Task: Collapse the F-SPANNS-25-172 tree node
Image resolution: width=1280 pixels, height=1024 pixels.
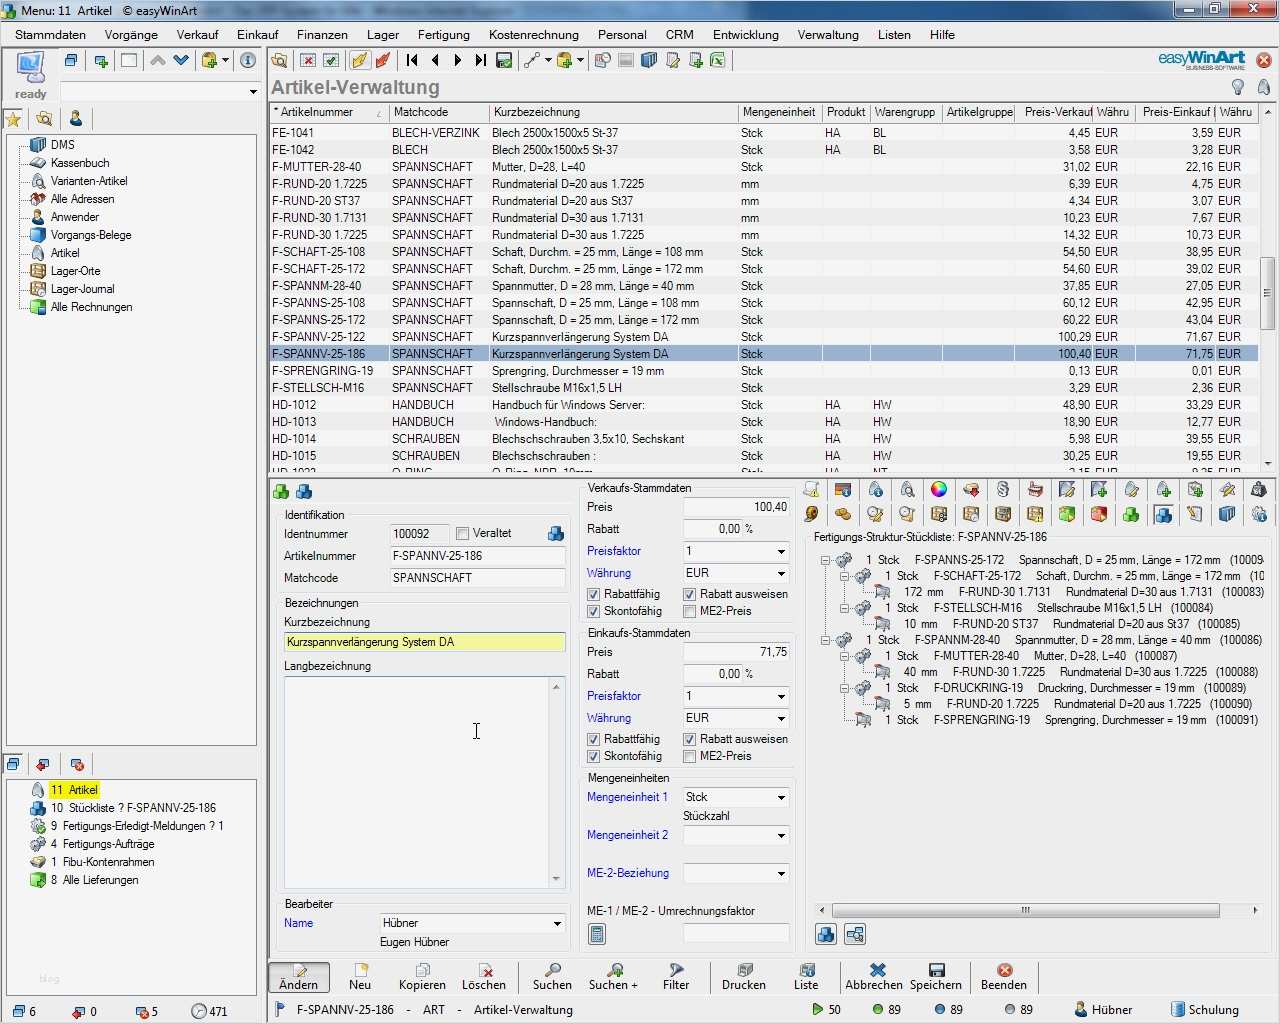Action: click(826, 560)
